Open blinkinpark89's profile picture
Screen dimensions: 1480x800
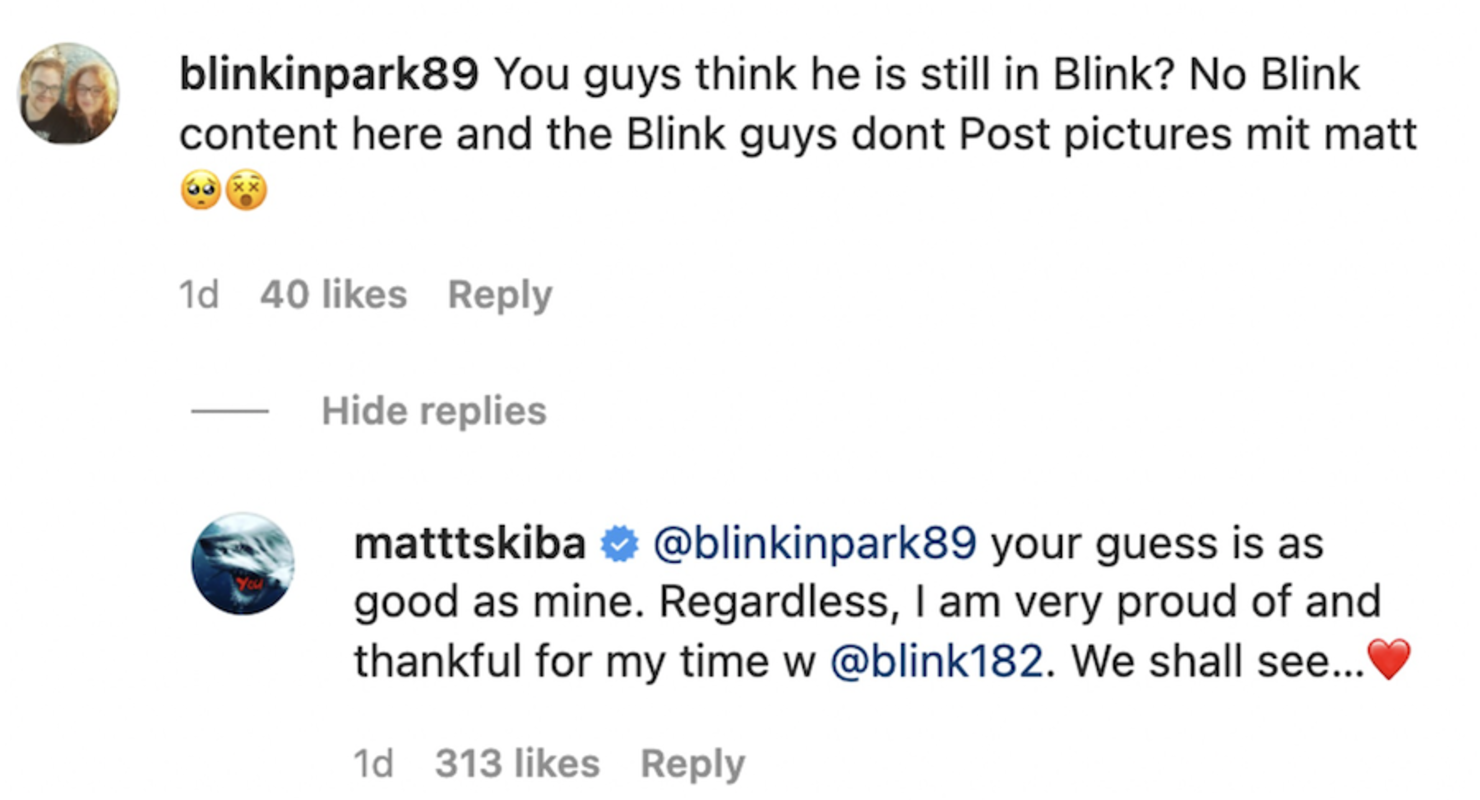[x=68, y=93]
